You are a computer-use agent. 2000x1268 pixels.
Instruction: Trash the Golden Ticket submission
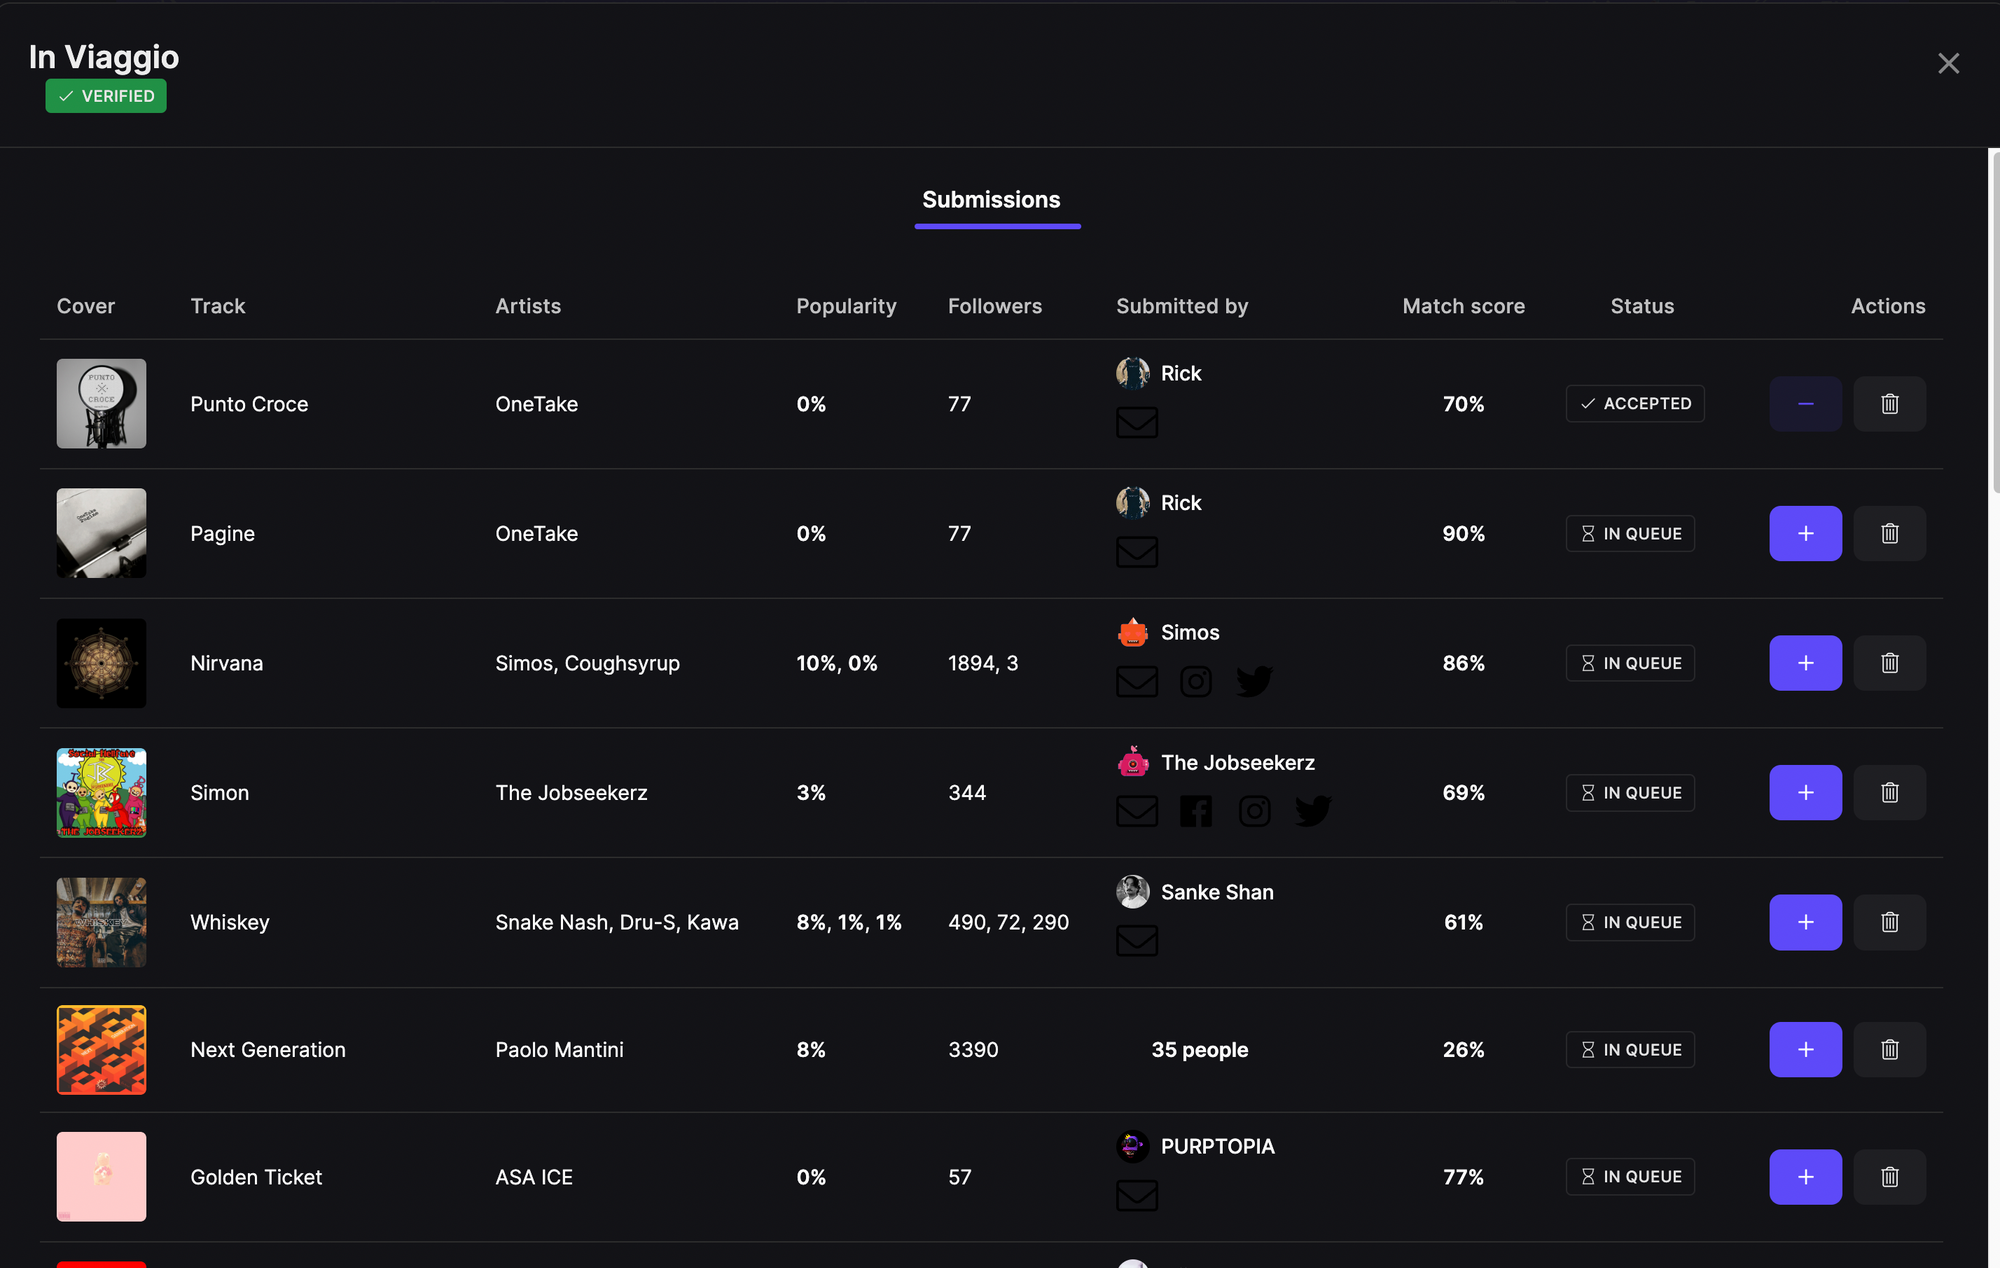point(1889,1177)
